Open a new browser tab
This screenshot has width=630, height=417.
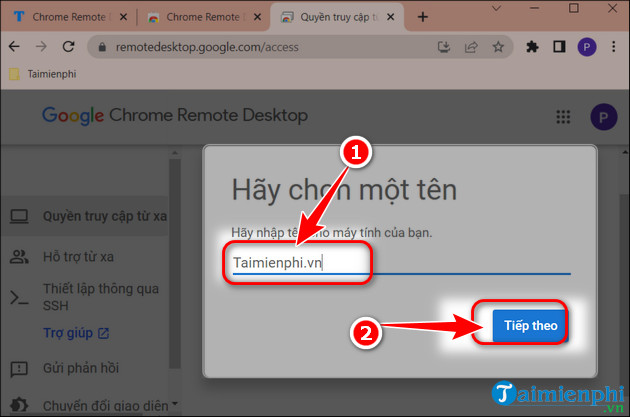422,17
